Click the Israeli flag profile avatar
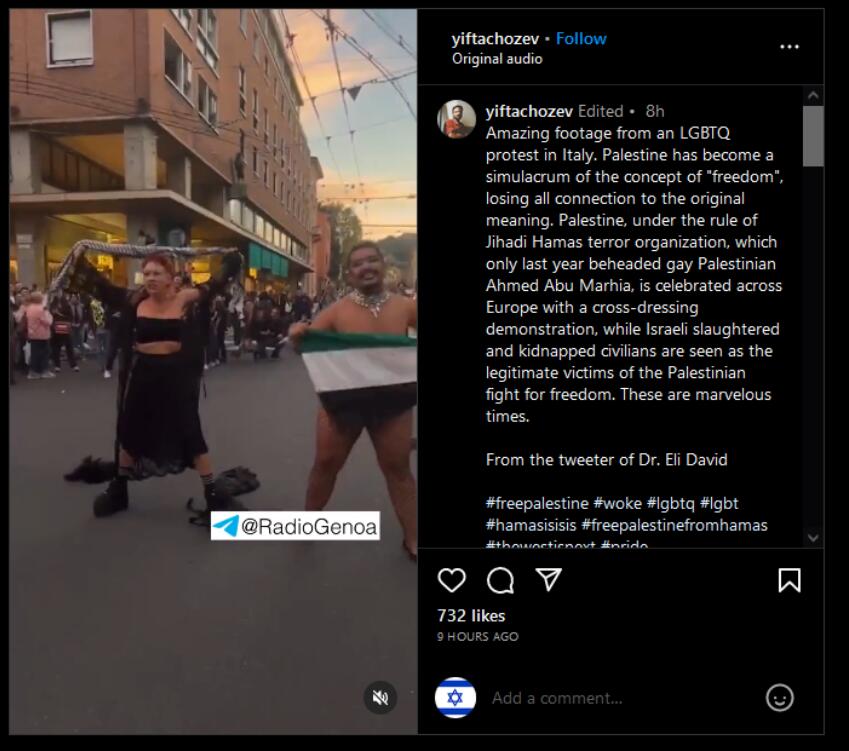Image resolution: width=849 pixels, height=751 pixels. pyautogui.click(x=455, y=697)
